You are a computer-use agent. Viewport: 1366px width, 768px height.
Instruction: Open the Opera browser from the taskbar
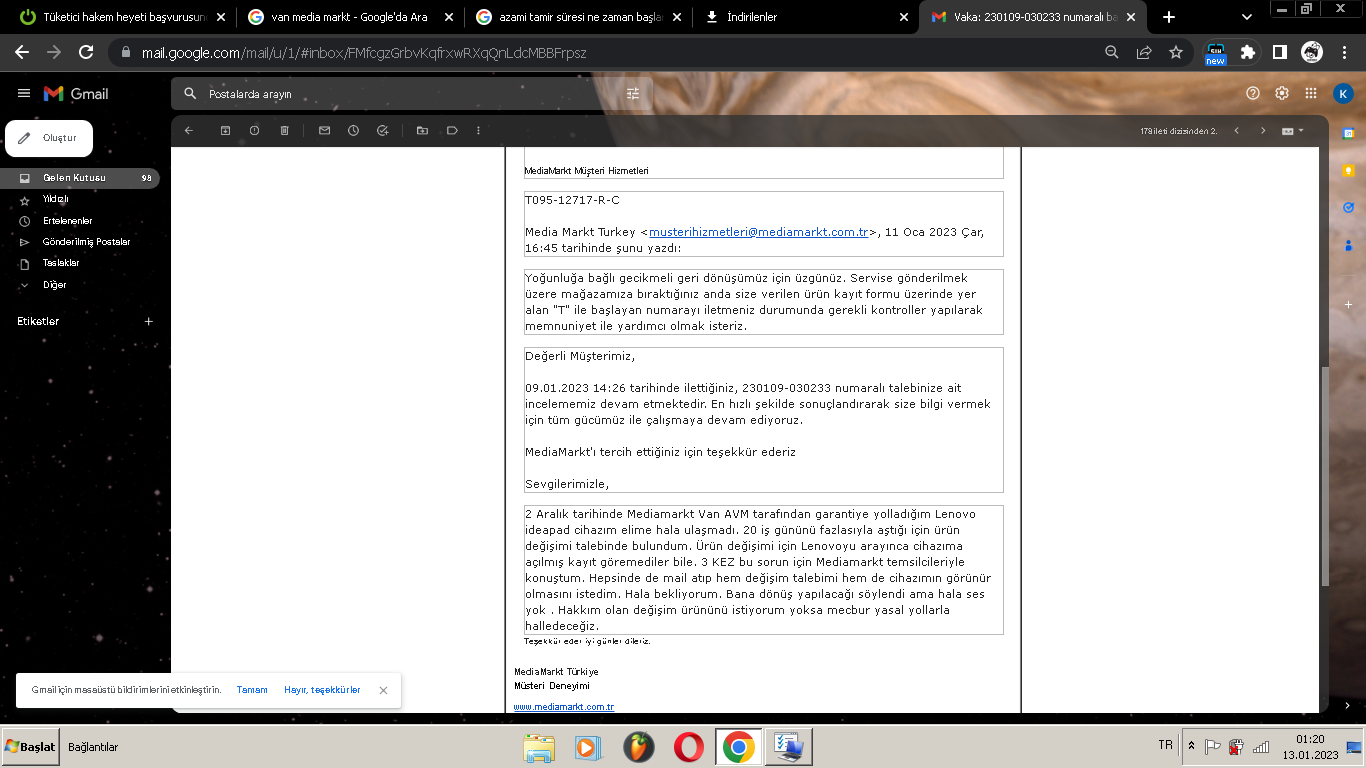point(688,748)
